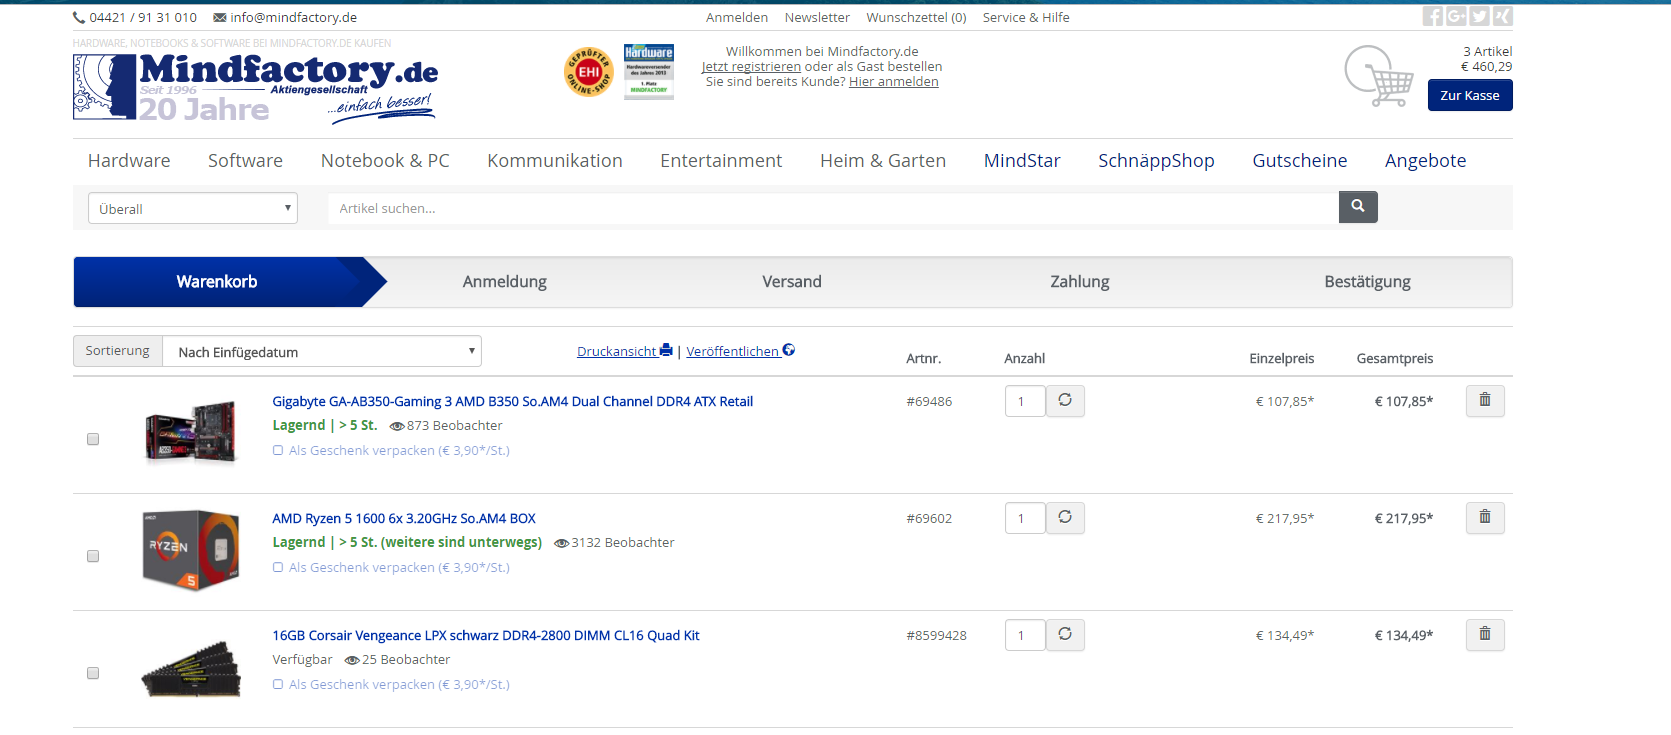The image size is (1671, 735).
Task: Click the Hardware award badge
Action: click(x=648, y=72)
